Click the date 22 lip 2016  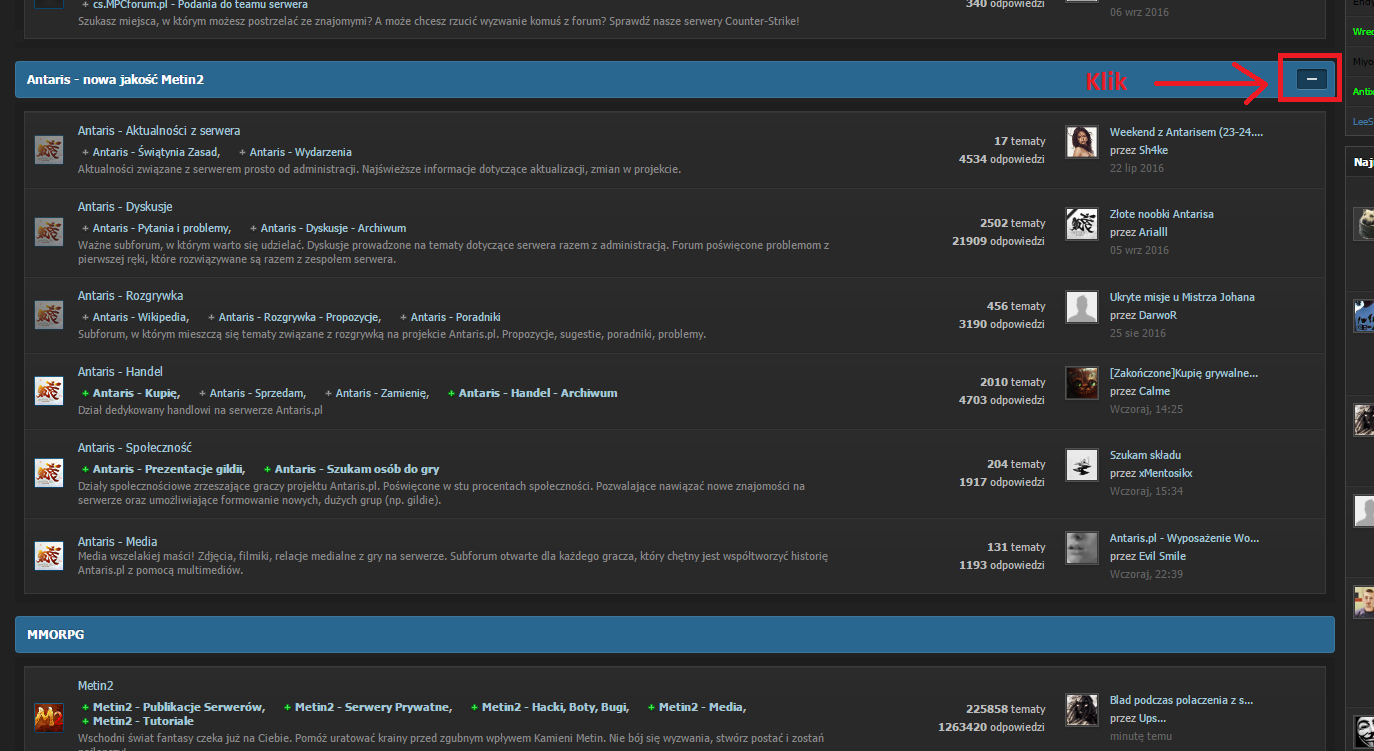1137,168
